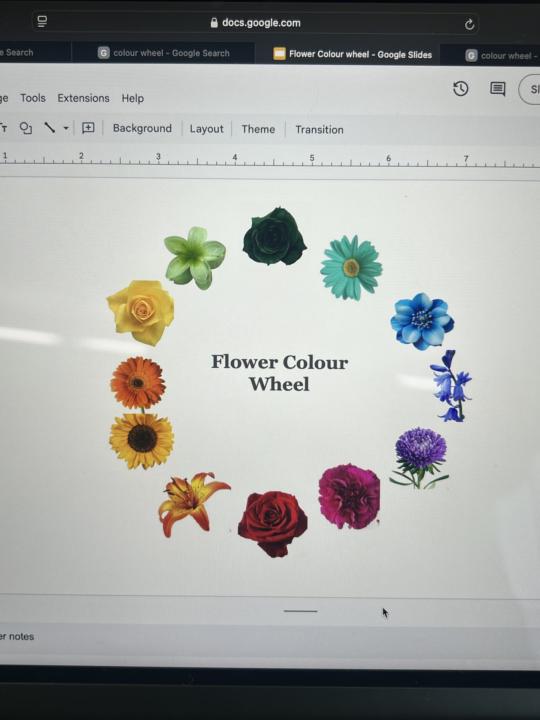Viewport: 540px width, 720px height.
Task: Click the site settings icon in address bar
Action: point(42,21)
